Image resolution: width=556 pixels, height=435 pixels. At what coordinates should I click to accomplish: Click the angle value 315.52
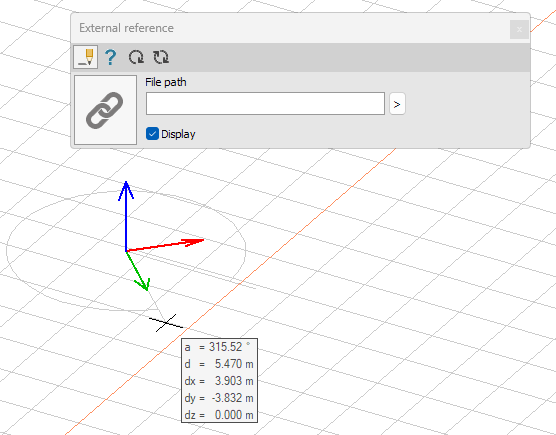(226, 347)
